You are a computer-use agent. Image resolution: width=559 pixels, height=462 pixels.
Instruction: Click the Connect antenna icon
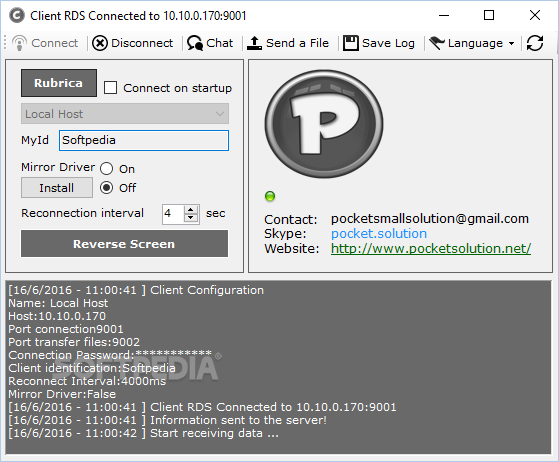click(19, 43)
